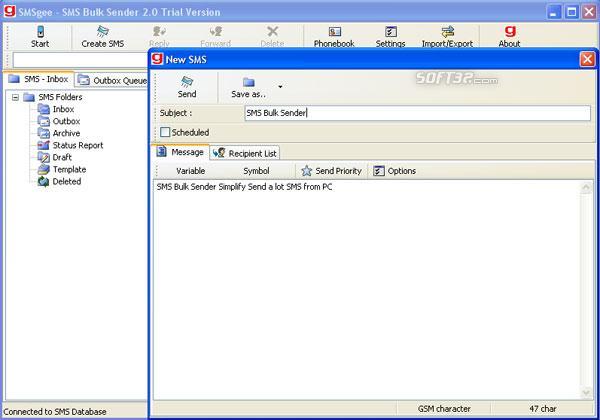Click the GSM character status entry

444,409
